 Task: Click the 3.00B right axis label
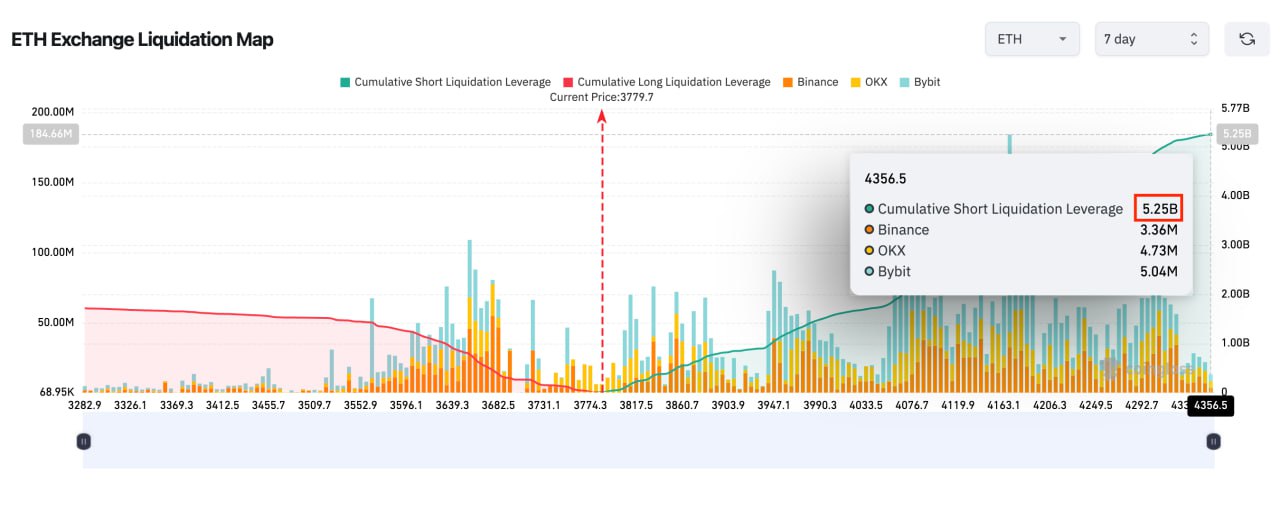tap(1236, 244)
